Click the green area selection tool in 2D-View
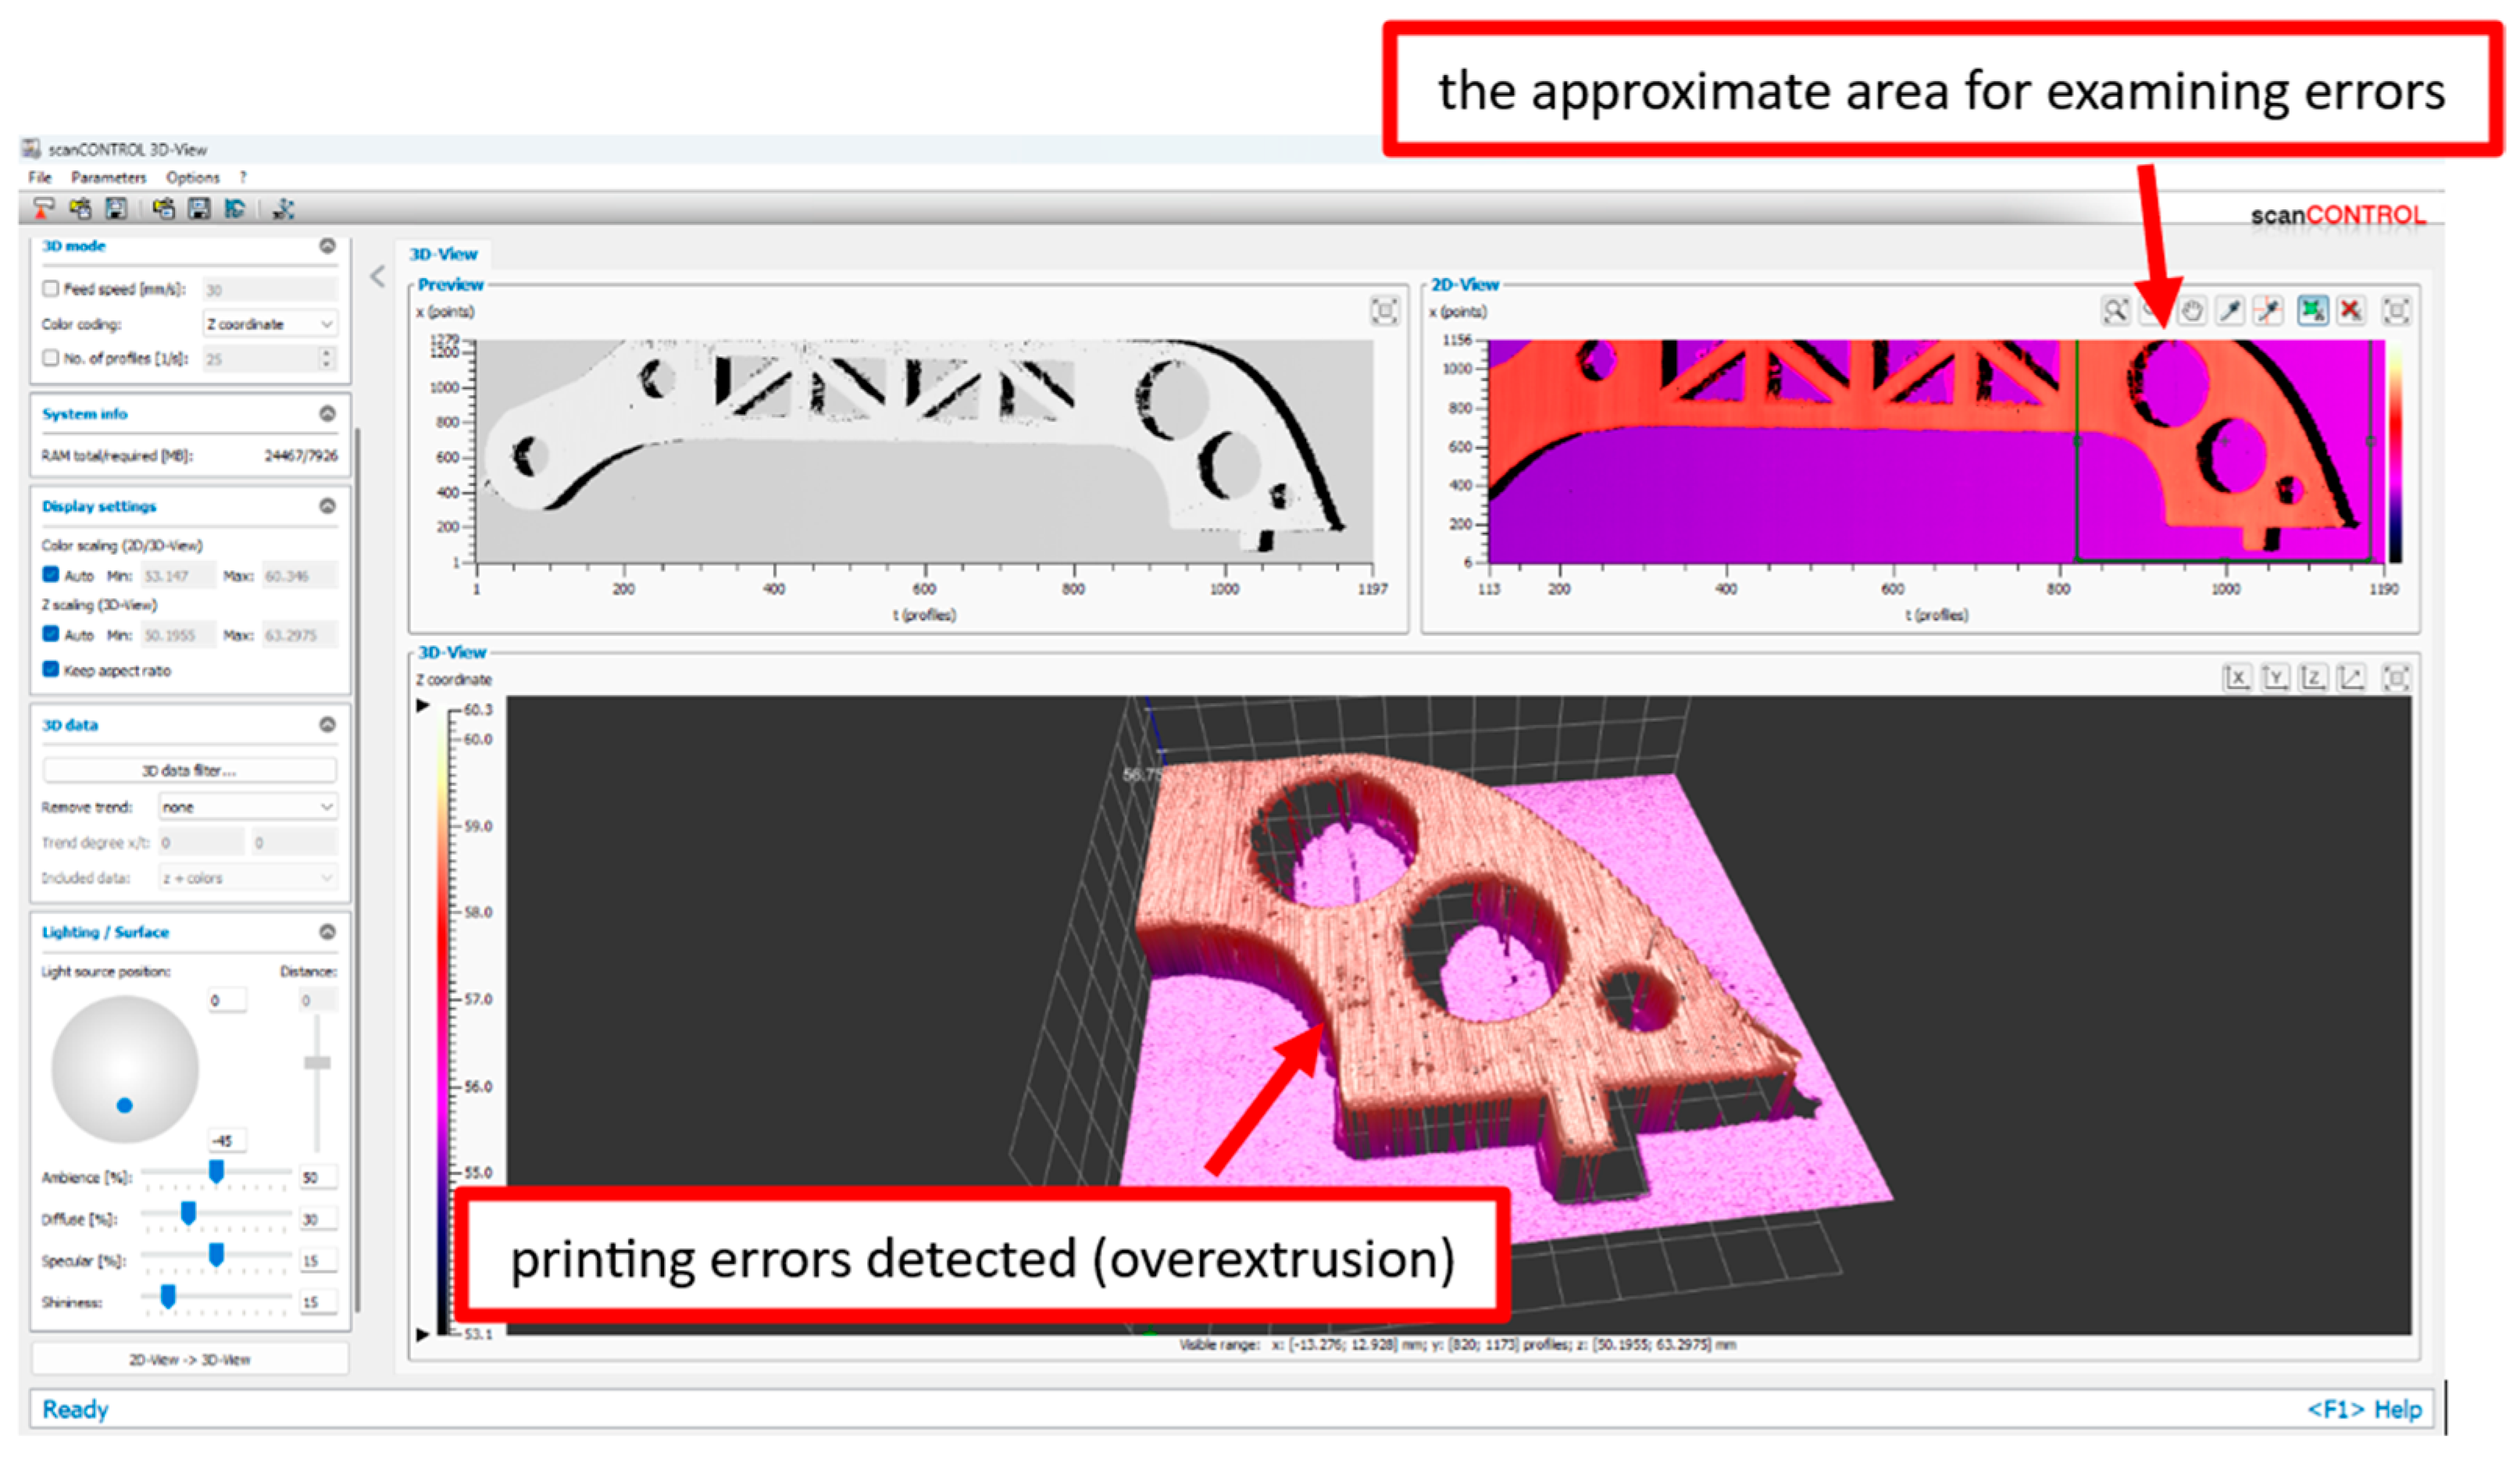The width and height of the screenshot is (2520, 1463). [x=2312, y=310]
